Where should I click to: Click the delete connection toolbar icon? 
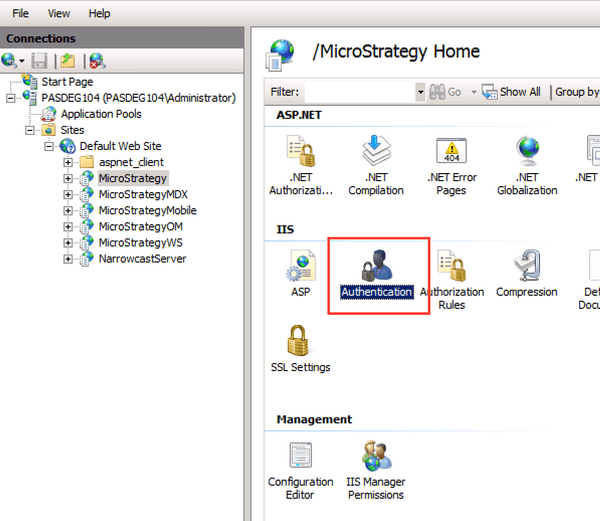pyautogui.click(x=98, y=61)
